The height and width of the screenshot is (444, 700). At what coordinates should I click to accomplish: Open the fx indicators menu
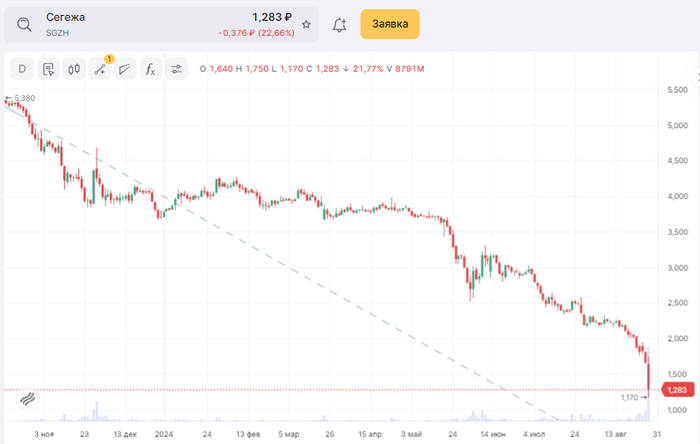150,69
